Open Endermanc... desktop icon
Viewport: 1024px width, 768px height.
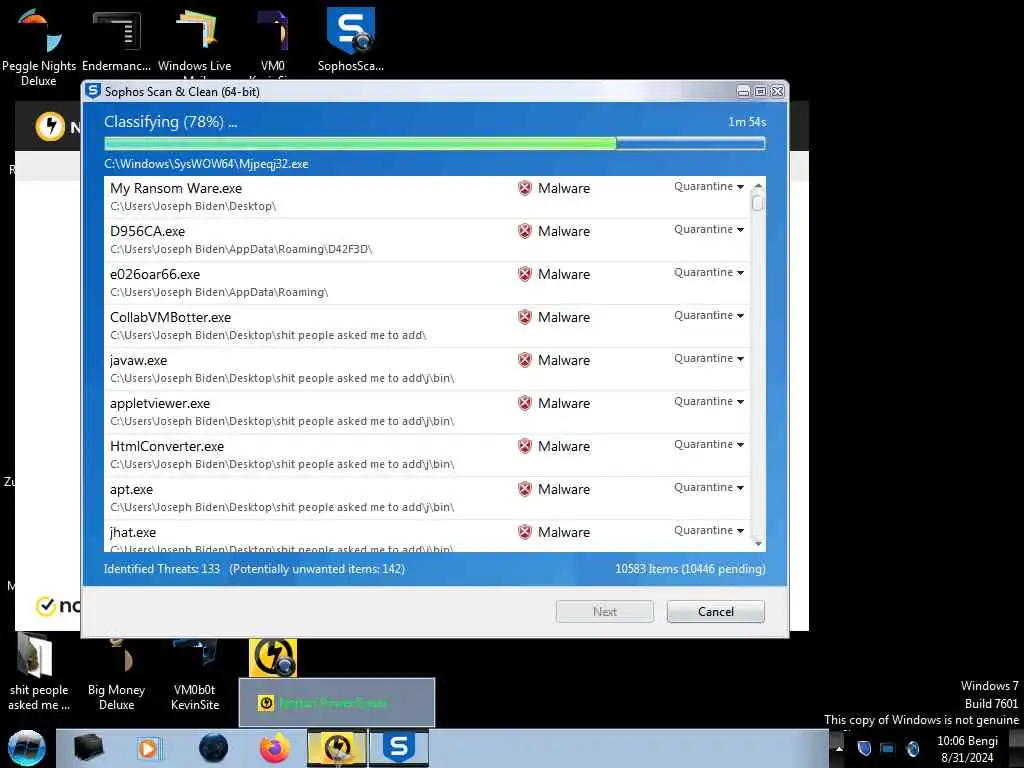coord(116,40)
